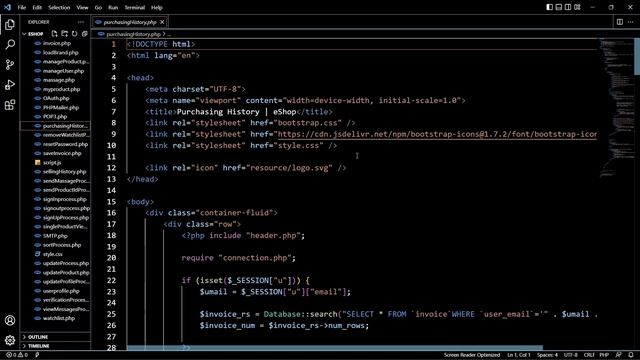Open sellingHistory.php in Explorer

click(64, 172)
